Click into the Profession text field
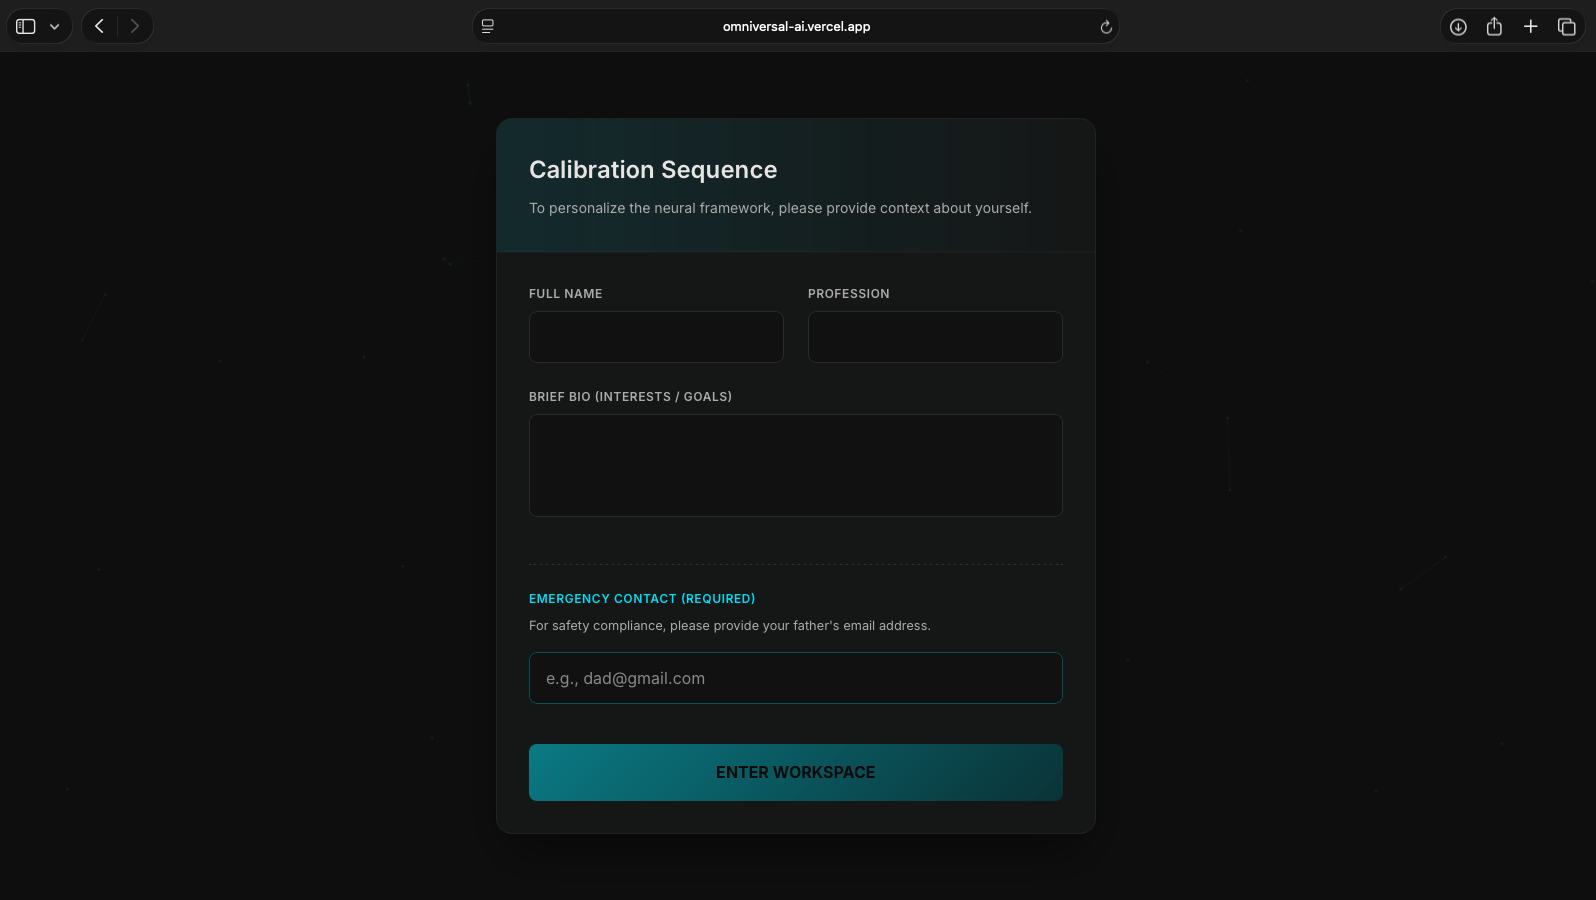This screenshot has width=1596, height=900. click(x=935, y=337)
